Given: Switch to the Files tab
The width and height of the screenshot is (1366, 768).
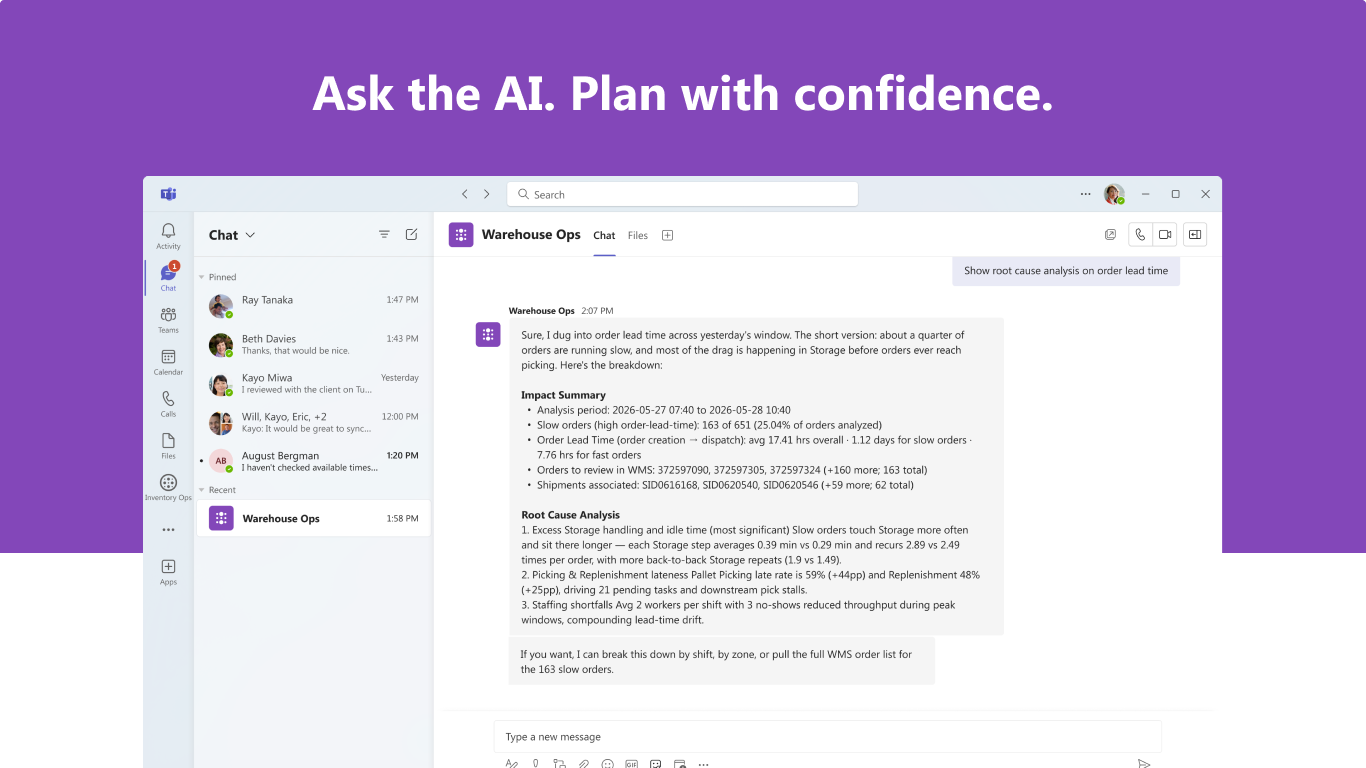Looking at the screenshot, I should [638, 236].
